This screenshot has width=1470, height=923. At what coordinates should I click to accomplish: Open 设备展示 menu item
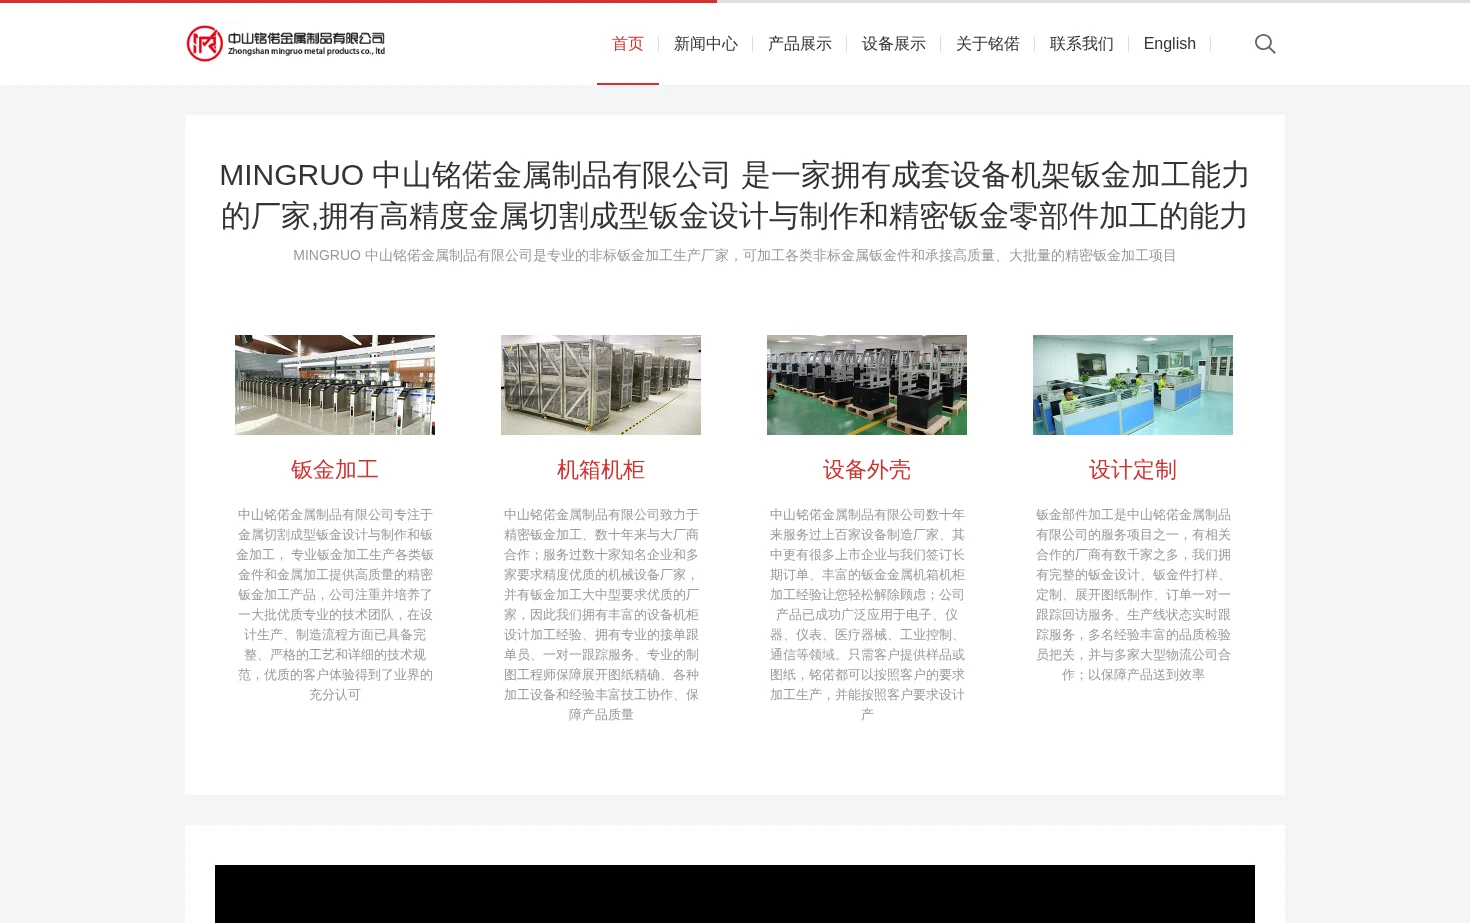[894, 44]
